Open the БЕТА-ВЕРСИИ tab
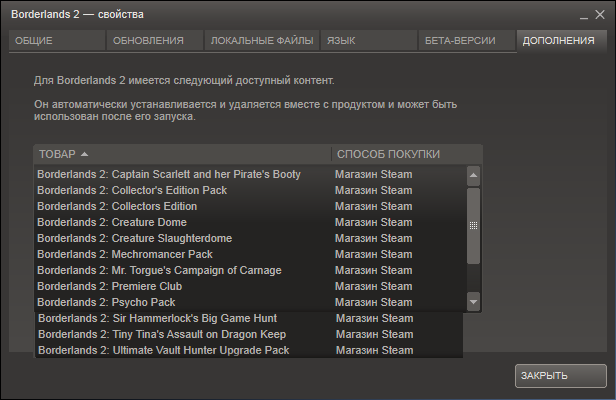 pos(466,41)
